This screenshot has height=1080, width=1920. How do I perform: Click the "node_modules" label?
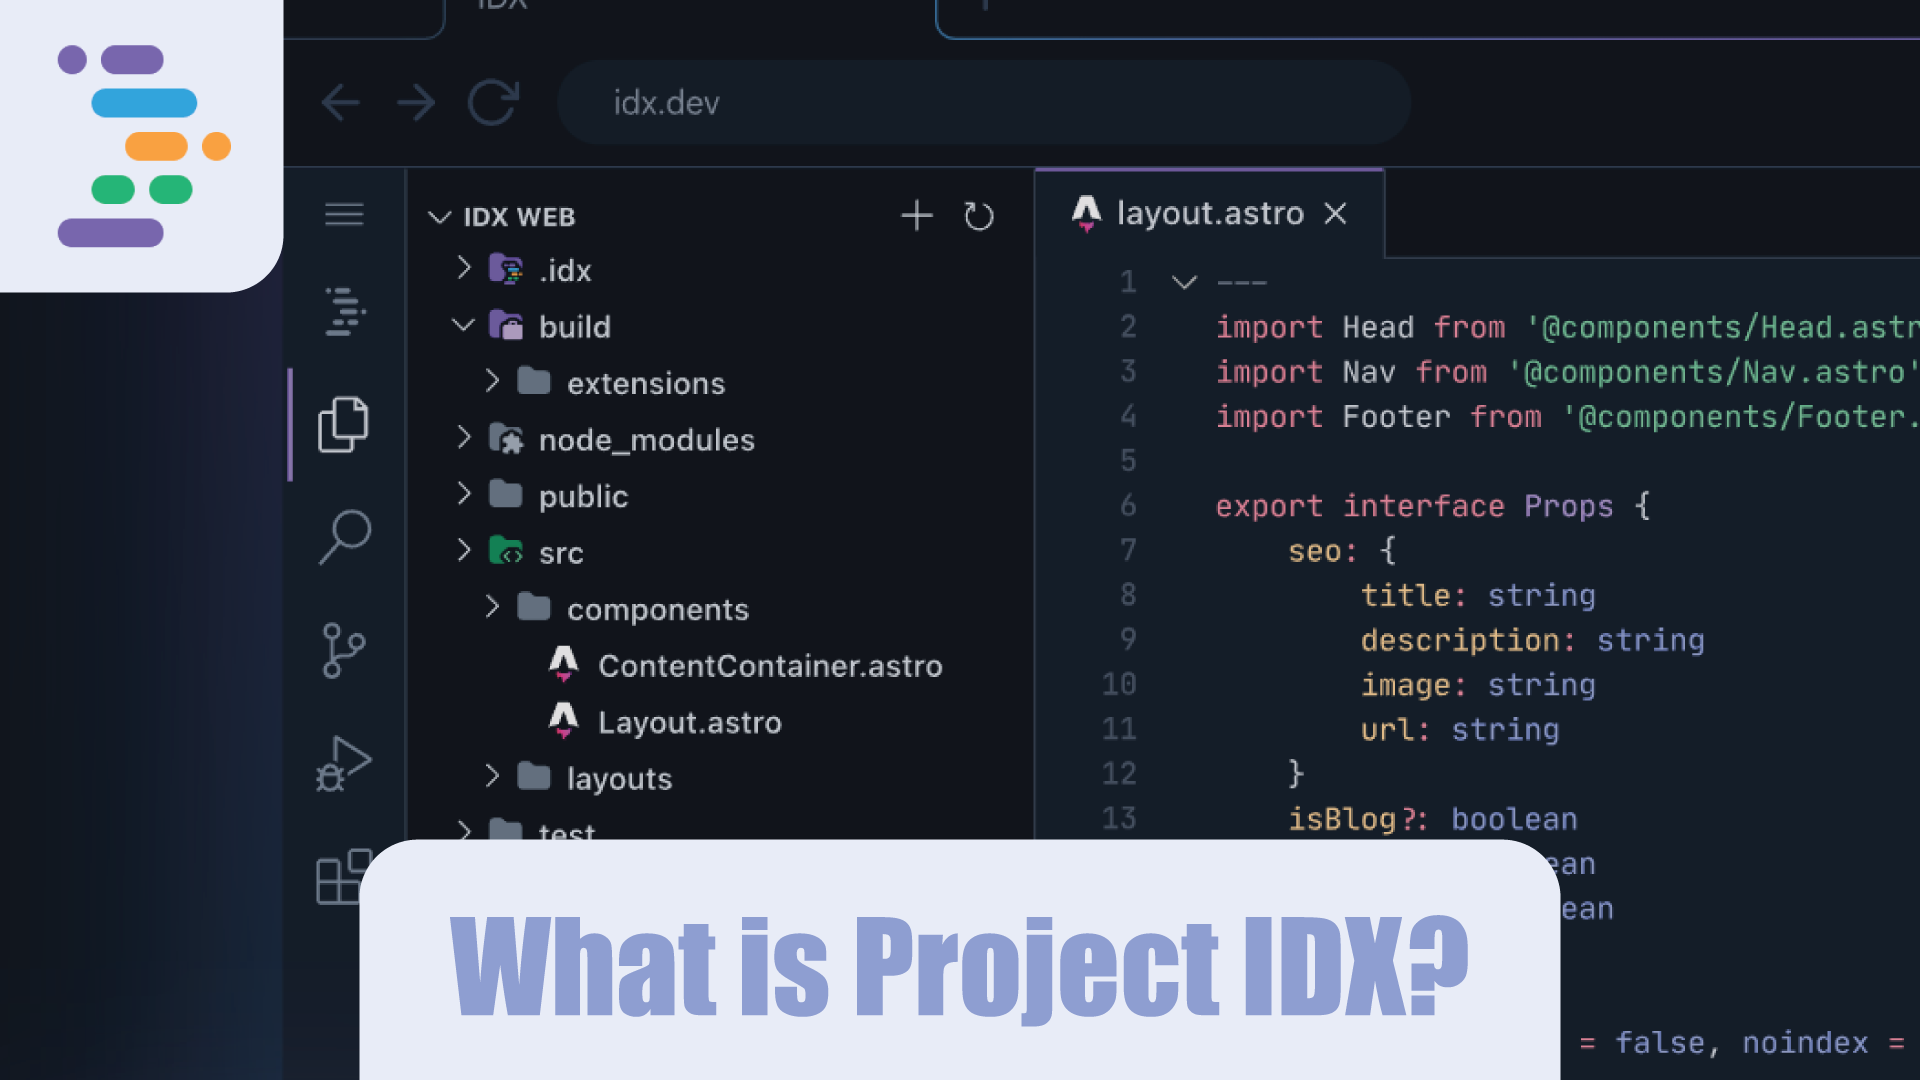(646, 440)
